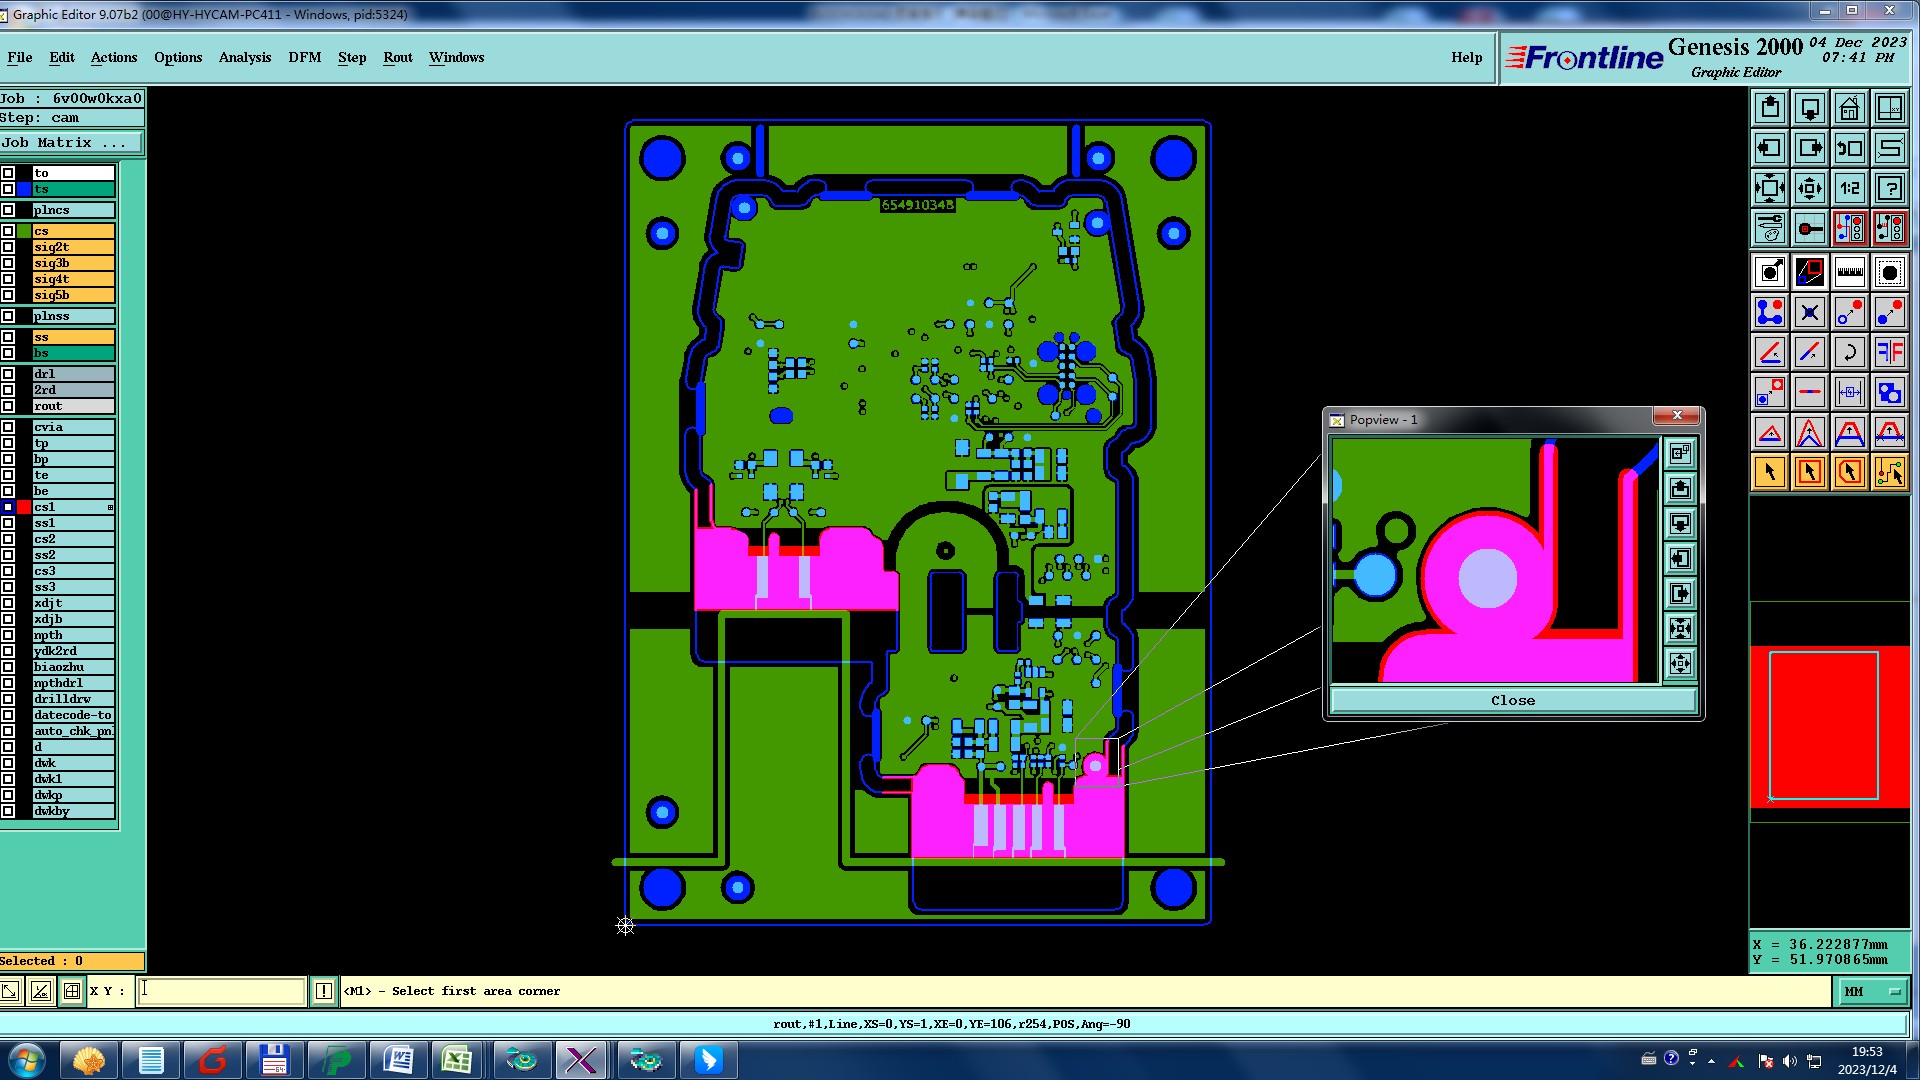Toggle the drl layer checkbox

pyautogui.click(x=8, y=374)
